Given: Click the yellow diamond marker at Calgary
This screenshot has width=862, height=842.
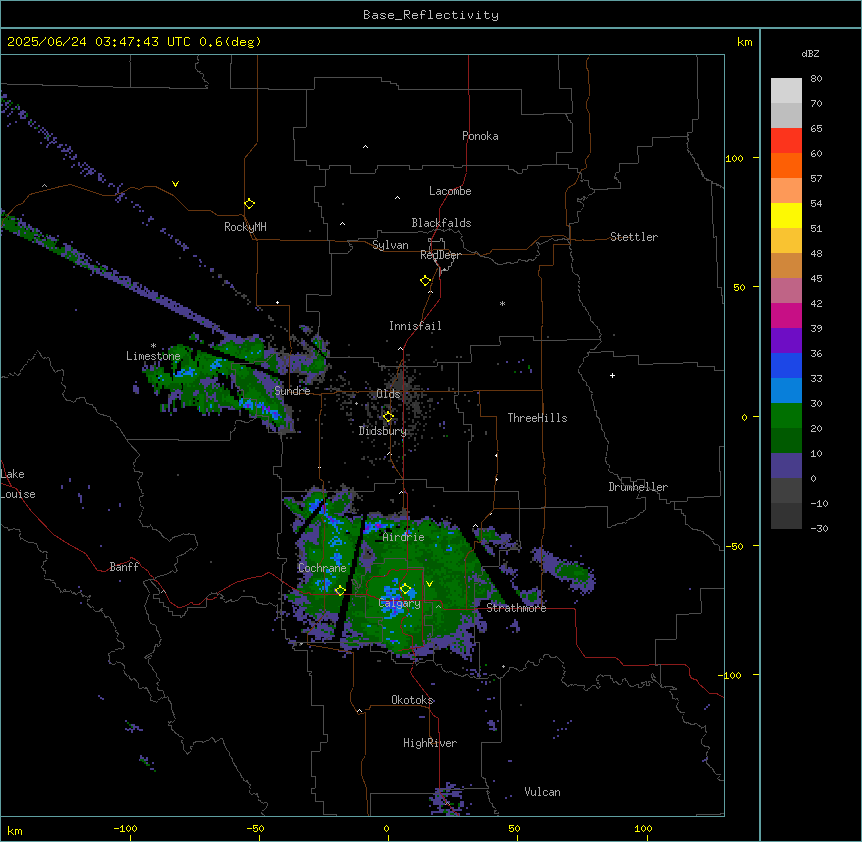Looking at the screenshot, I should [x=405, y=589].
